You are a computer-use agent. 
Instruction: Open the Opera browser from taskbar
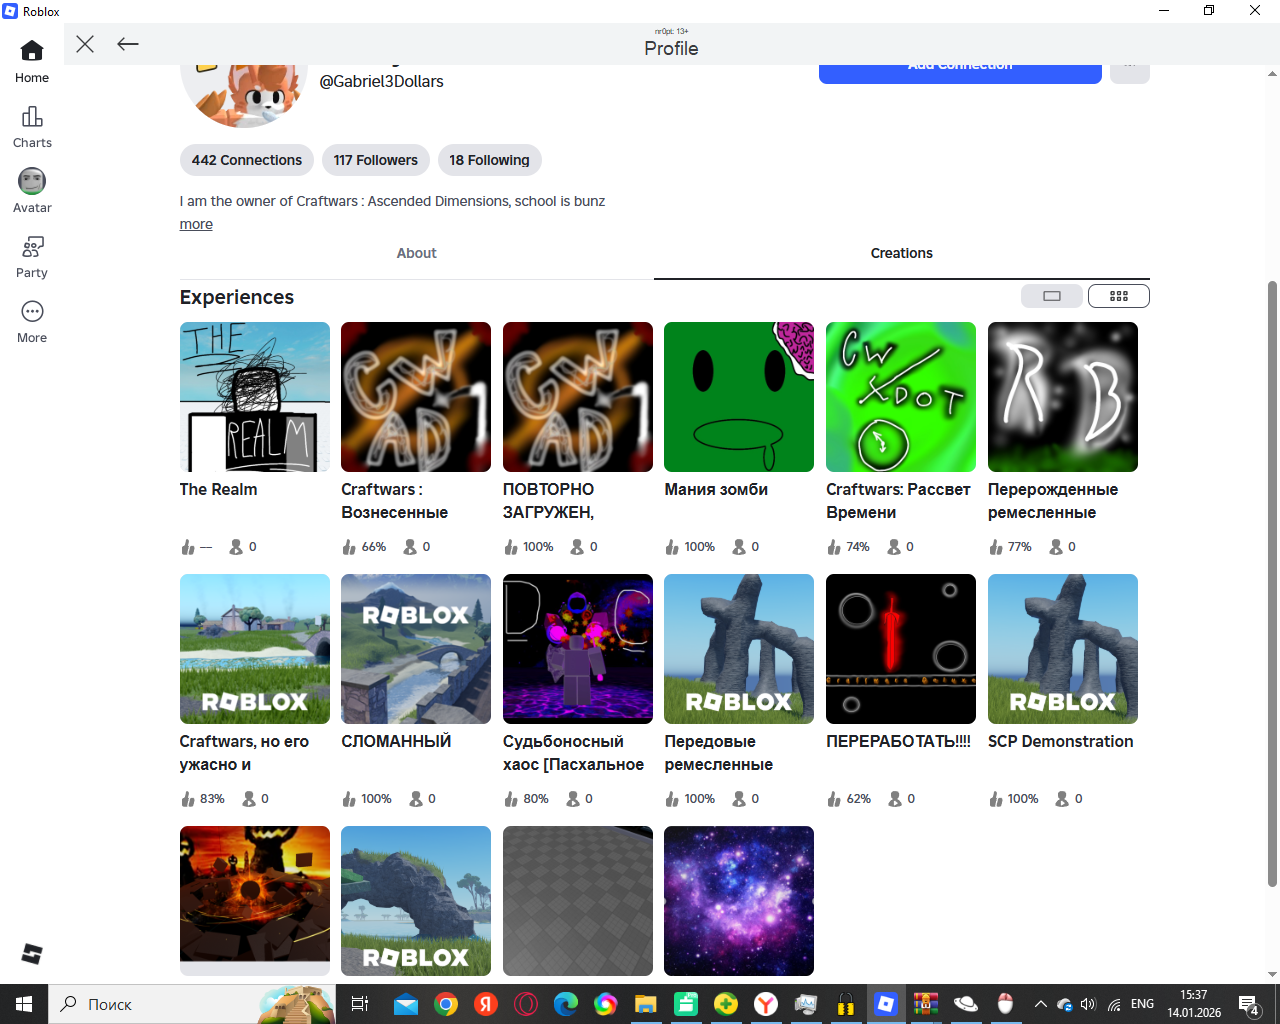click(526, 1004)
